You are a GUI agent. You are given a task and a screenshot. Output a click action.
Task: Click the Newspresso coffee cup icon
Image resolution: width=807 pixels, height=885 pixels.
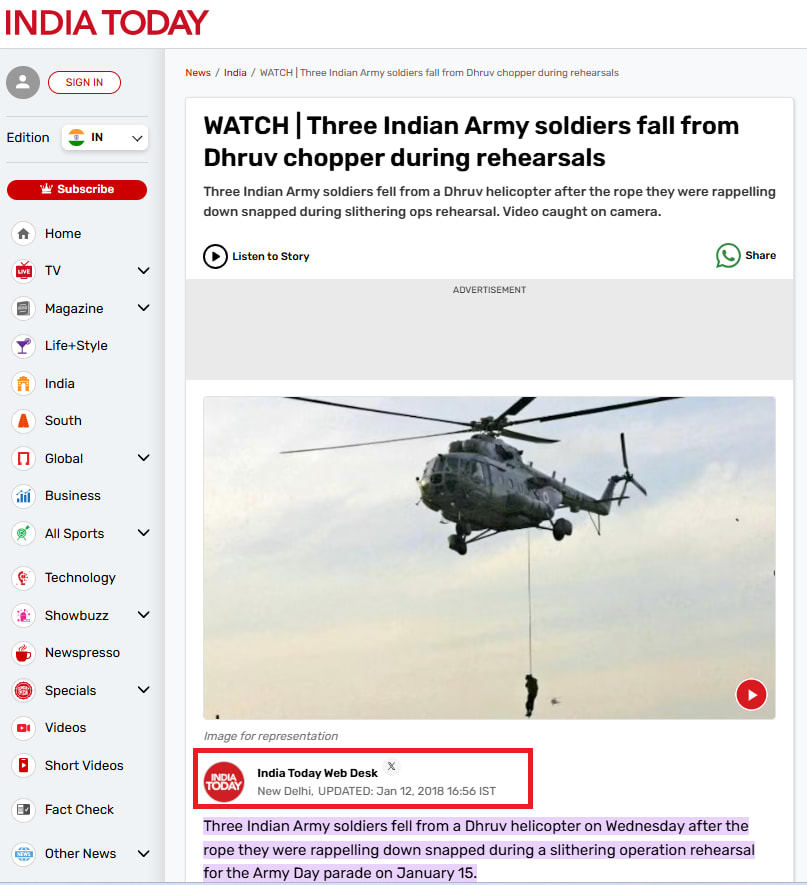23,653
